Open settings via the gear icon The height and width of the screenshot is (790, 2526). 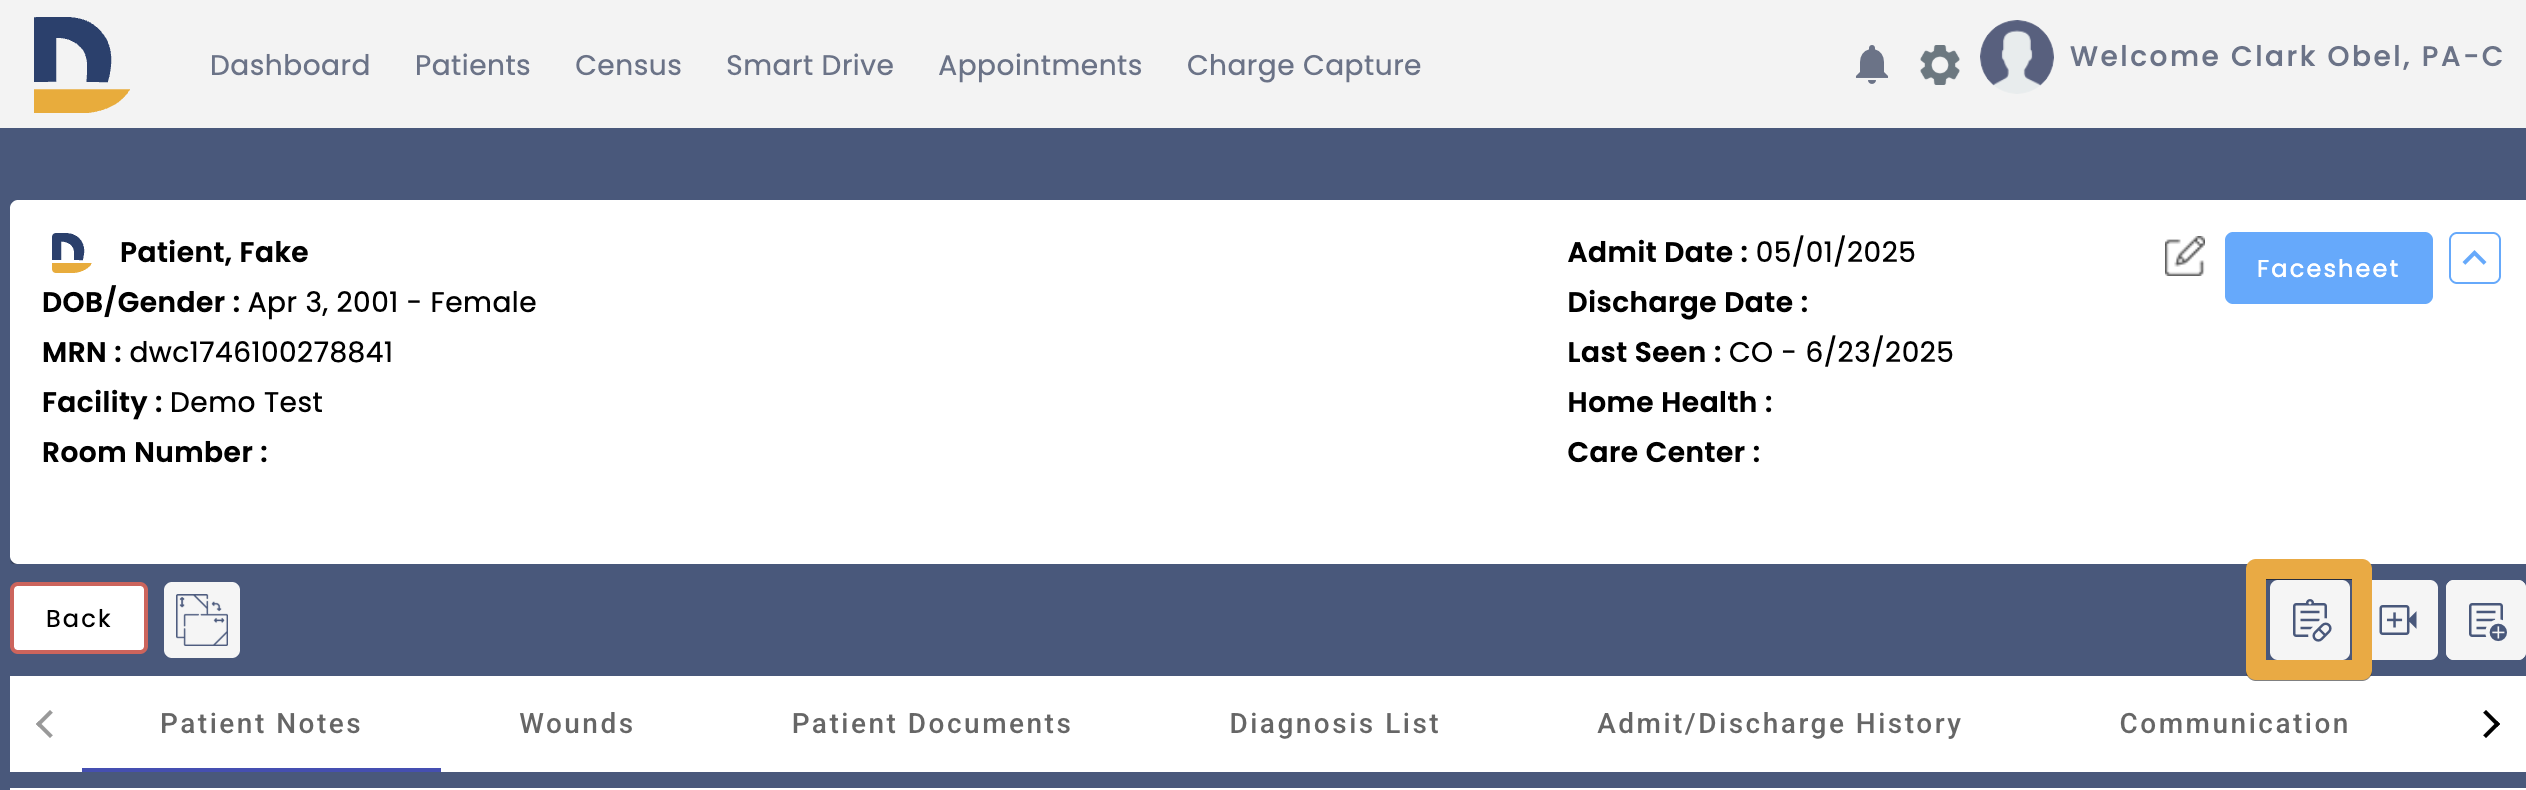tap(1939, 65)
